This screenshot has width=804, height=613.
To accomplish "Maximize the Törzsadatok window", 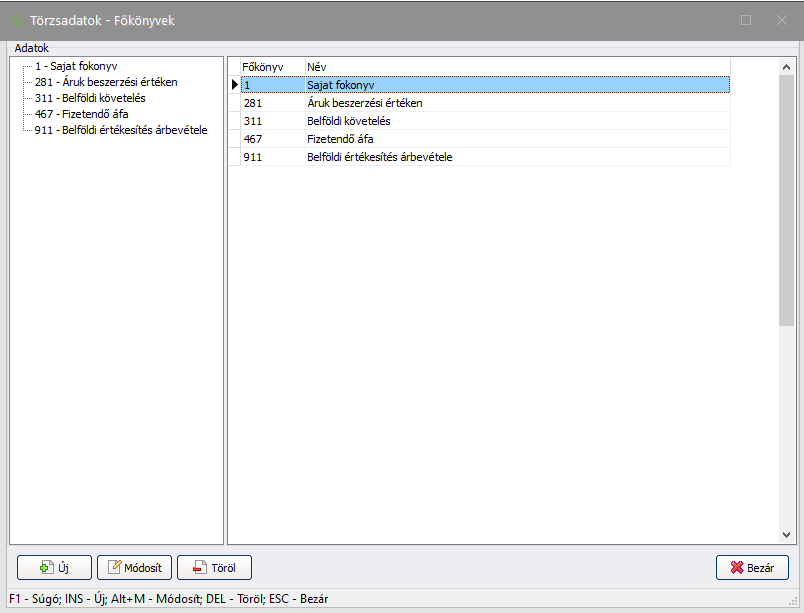I will point(746,20).
